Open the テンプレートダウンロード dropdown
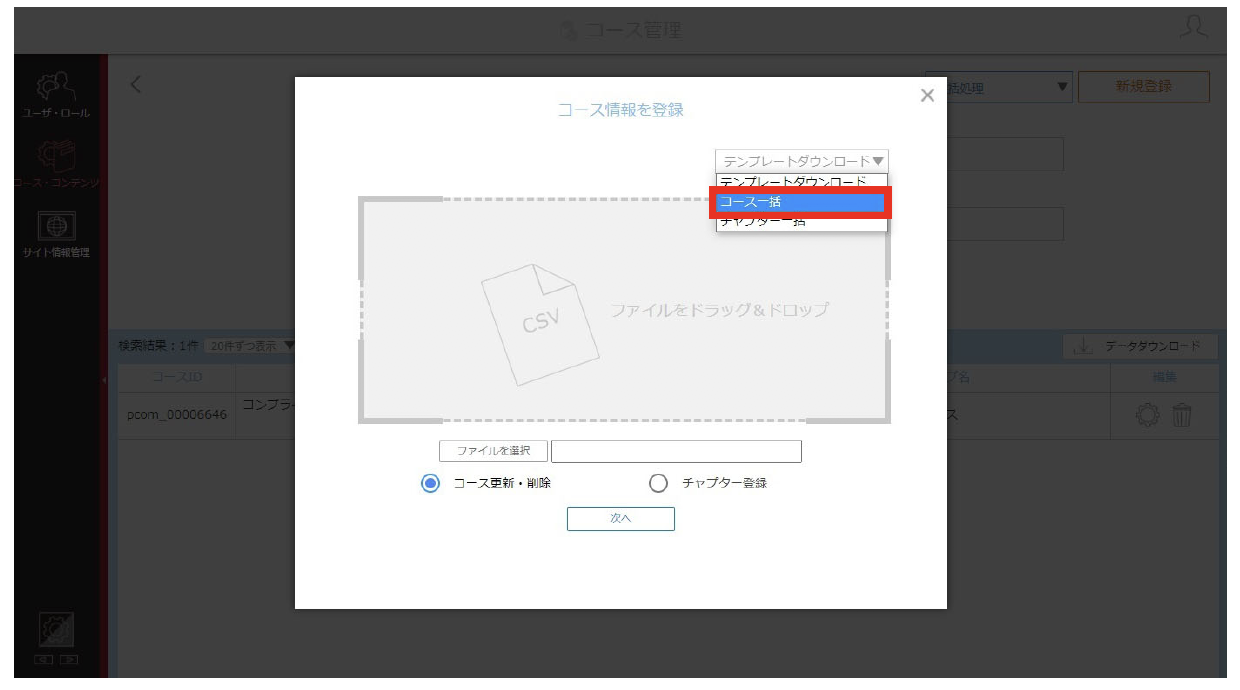 pos(802,161)
